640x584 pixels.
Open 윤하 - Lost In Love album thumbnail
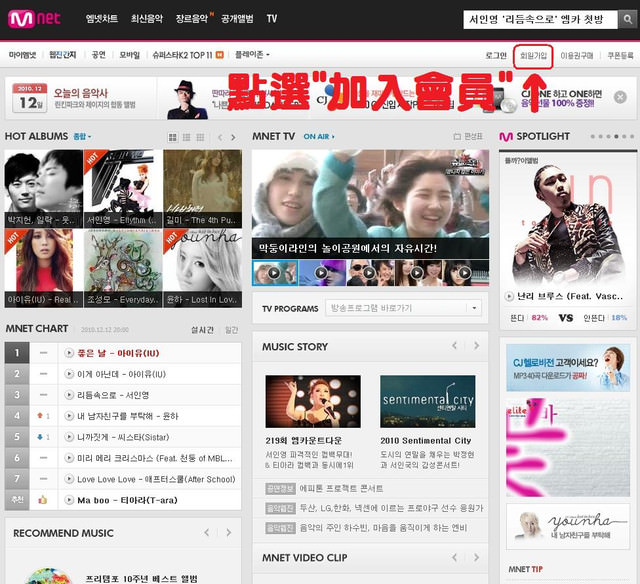202,268
